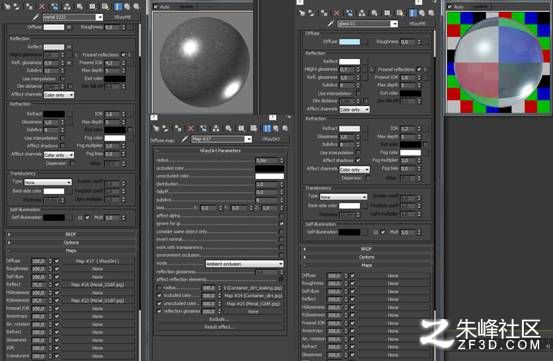The width and height of the screenshot is (553, 361).
Task: Toggle the 'ignore for gi' checkbox in VRayDirt
Action: tap(281, 224)
